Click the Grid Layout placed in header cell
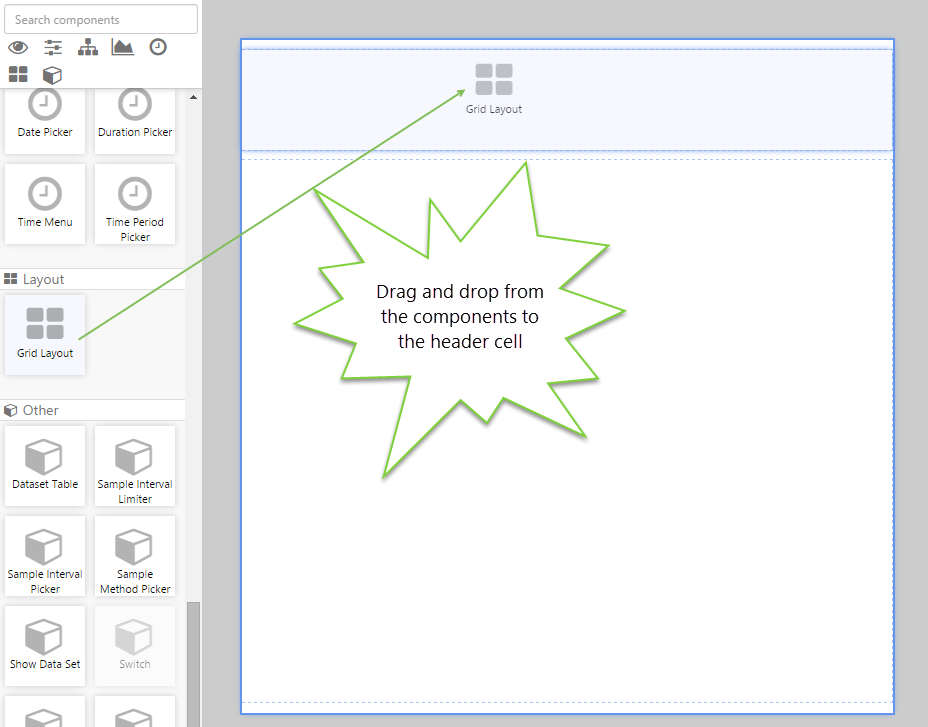928x727 pixels. point(494,88)
